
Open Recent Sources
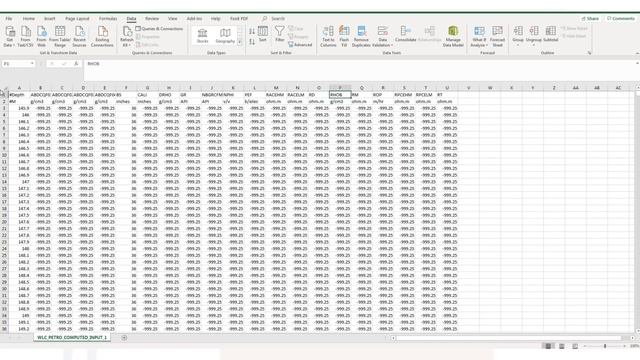coord(80,36)
